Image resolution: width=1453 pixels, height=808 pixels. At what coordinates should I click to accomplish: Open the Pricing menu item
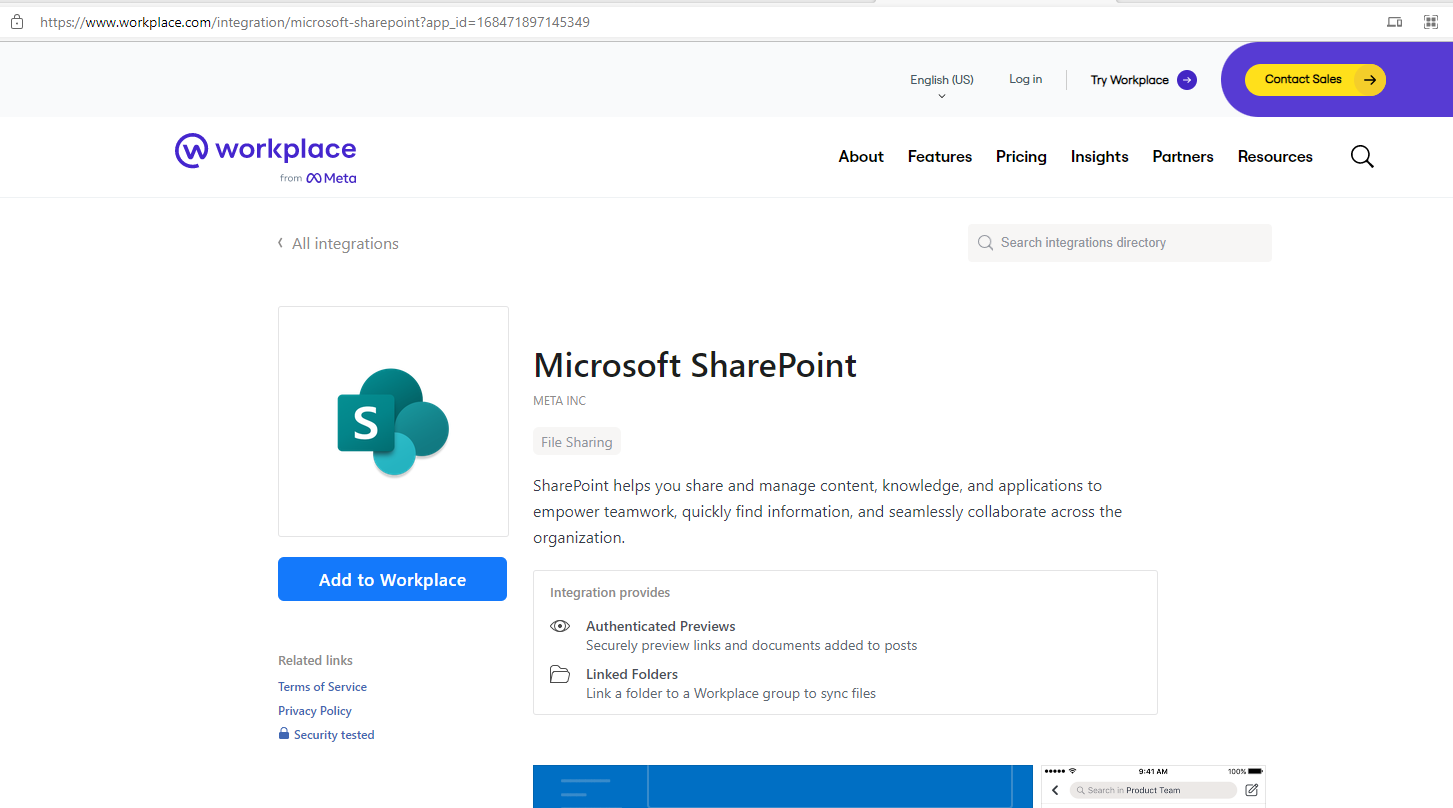click(1021, 157)
